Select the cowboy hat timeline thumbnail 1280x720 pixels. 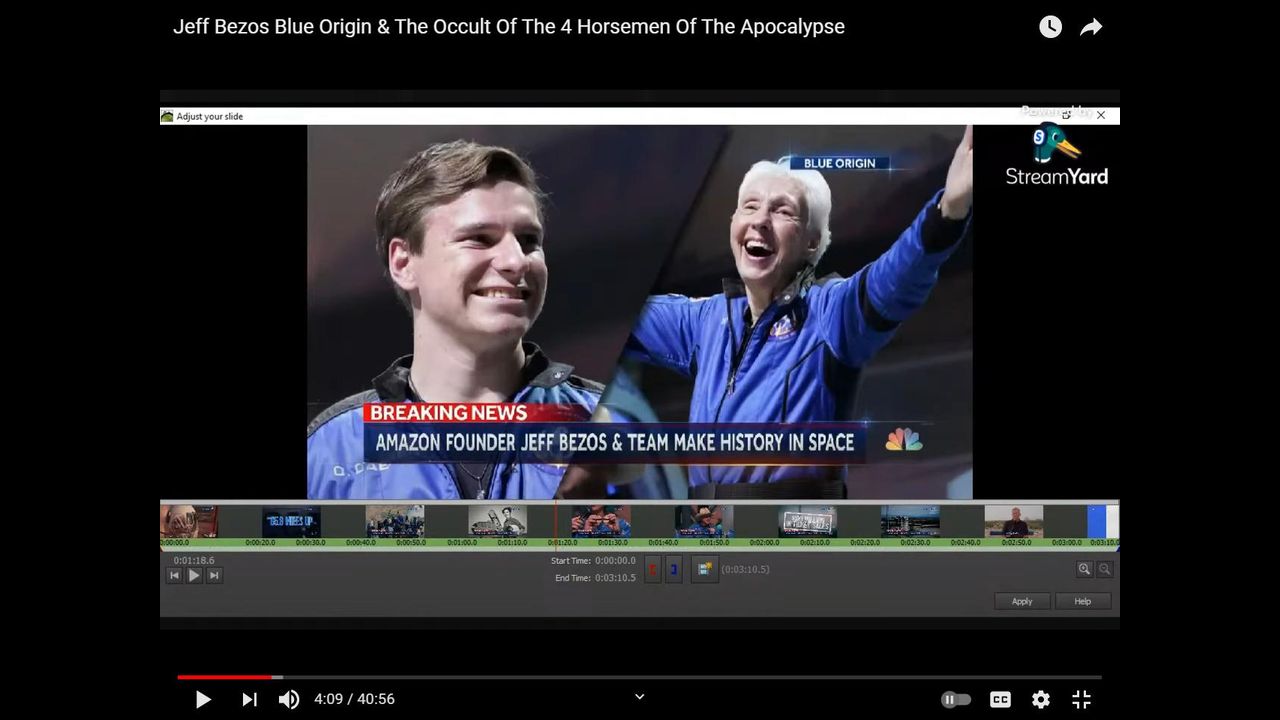pyautogui.click(x=704, y=521)
